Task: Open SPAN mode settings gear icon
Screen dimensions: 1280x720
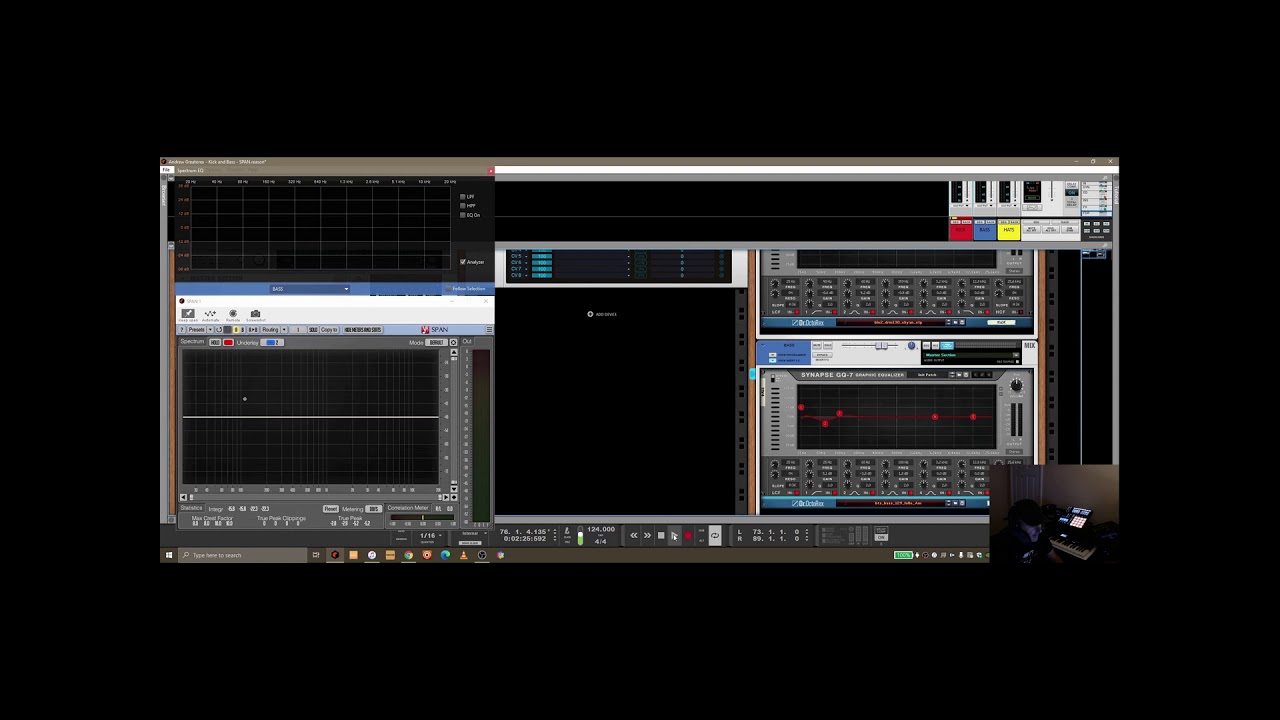Action: pyautogui.click(x=453, y=343)
